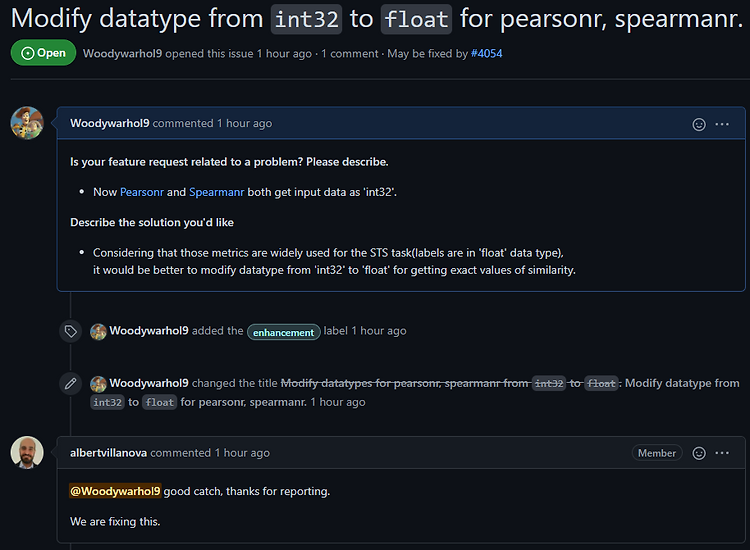This screenshot has height=550, width=750.
Task: Open albertvillanova author name in comment header
Action: (x=108, y=453)
